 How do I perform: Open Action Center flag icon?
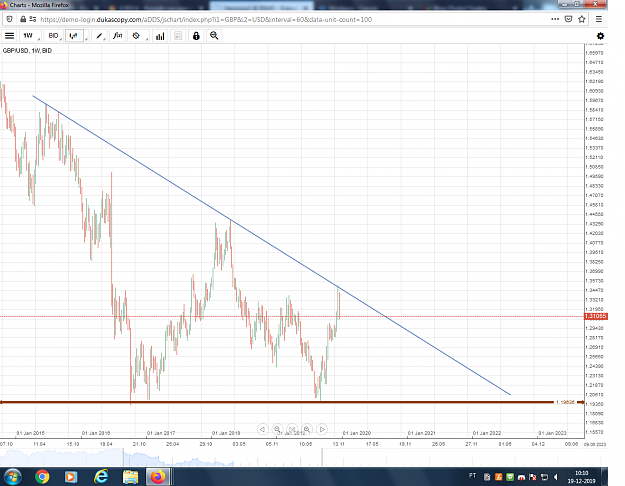tap(533, 477)
